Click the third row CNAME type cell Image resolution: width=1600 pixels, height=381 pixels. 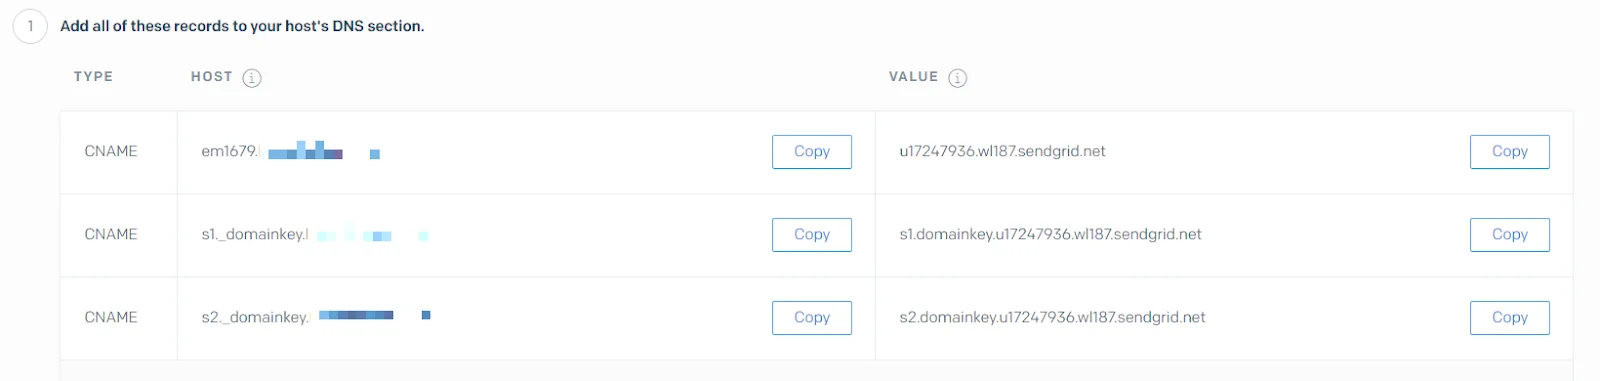(111, 318)
